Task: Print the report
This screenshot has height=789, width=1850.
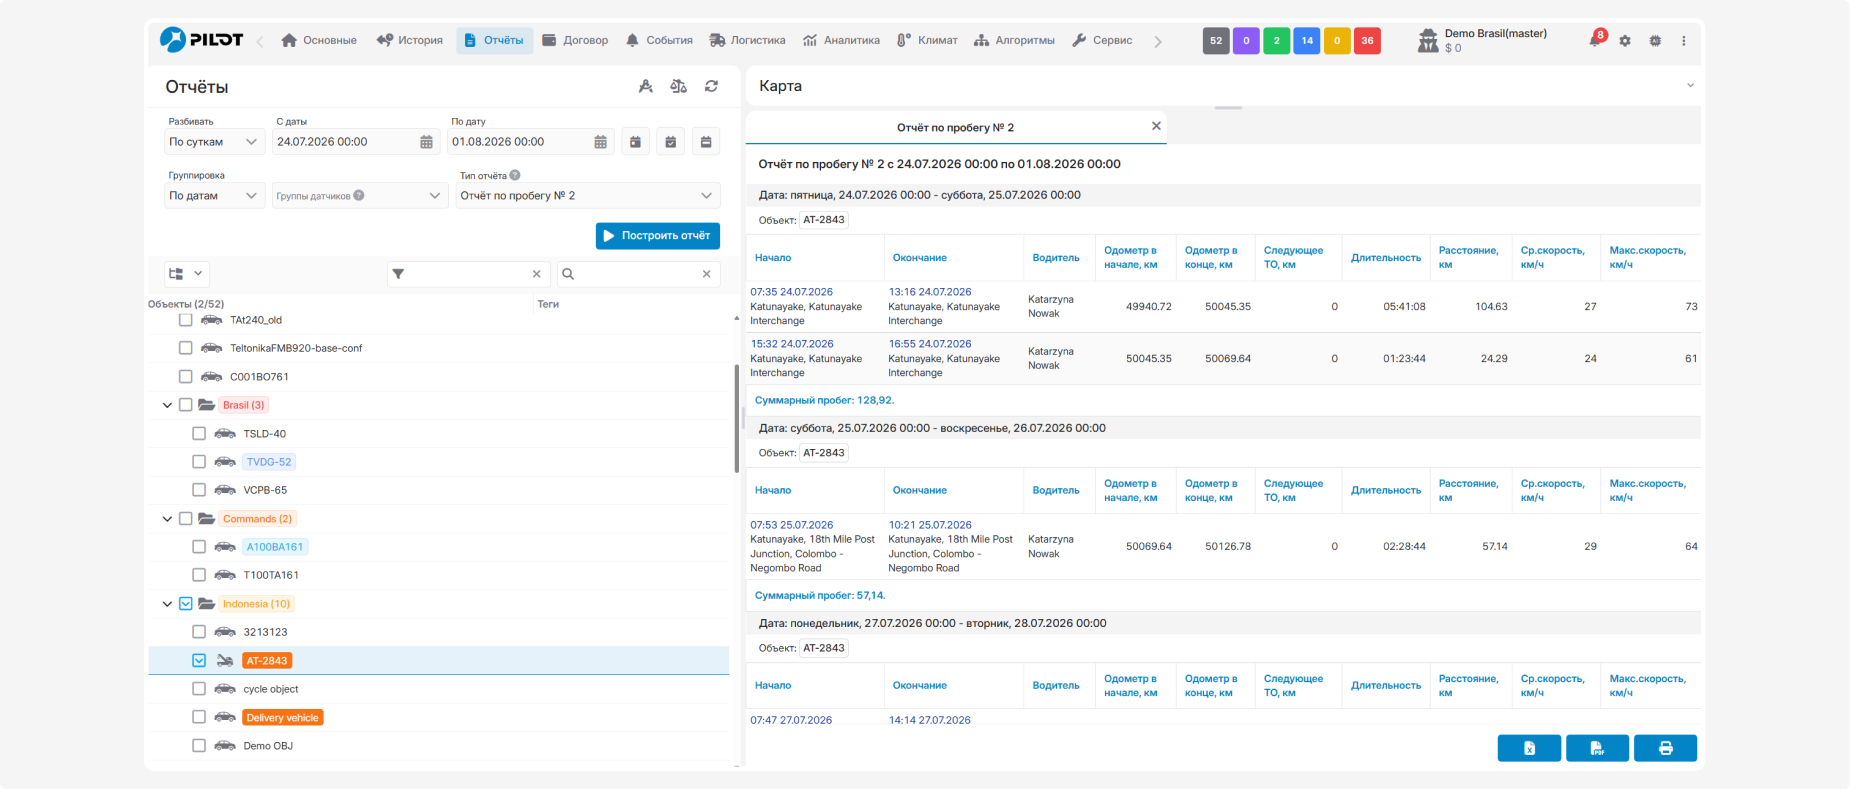Action: click(x=1665, y=748)
